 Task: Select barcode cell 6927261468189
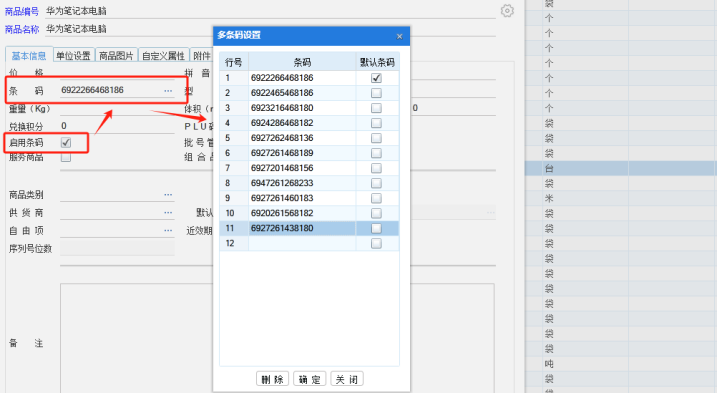(x=302, y=153)
